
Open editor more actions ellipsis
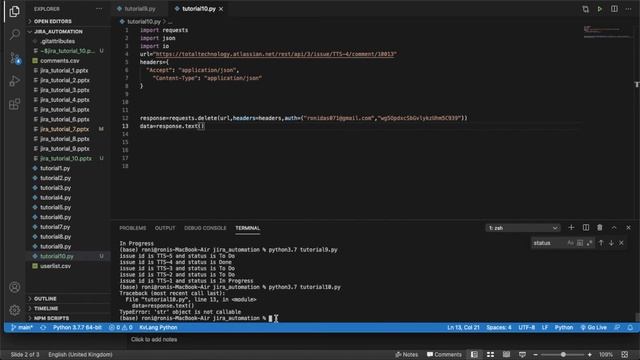click(x=628, y=9)
